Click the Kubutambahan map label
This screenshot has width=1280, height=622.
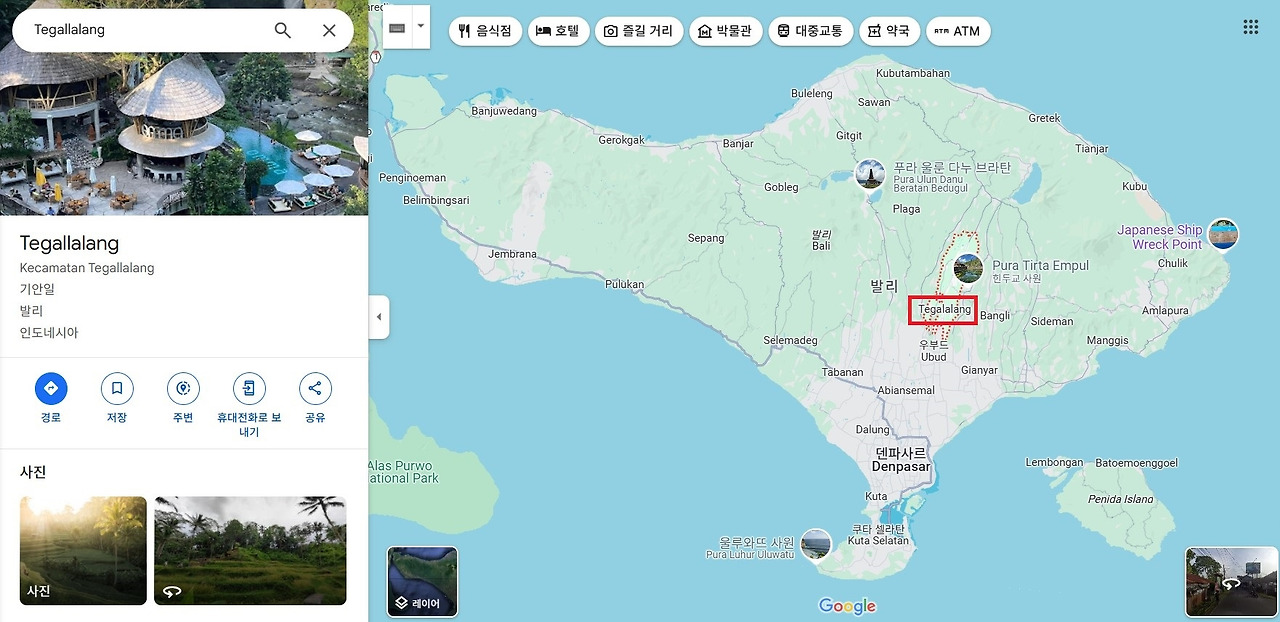913,74
